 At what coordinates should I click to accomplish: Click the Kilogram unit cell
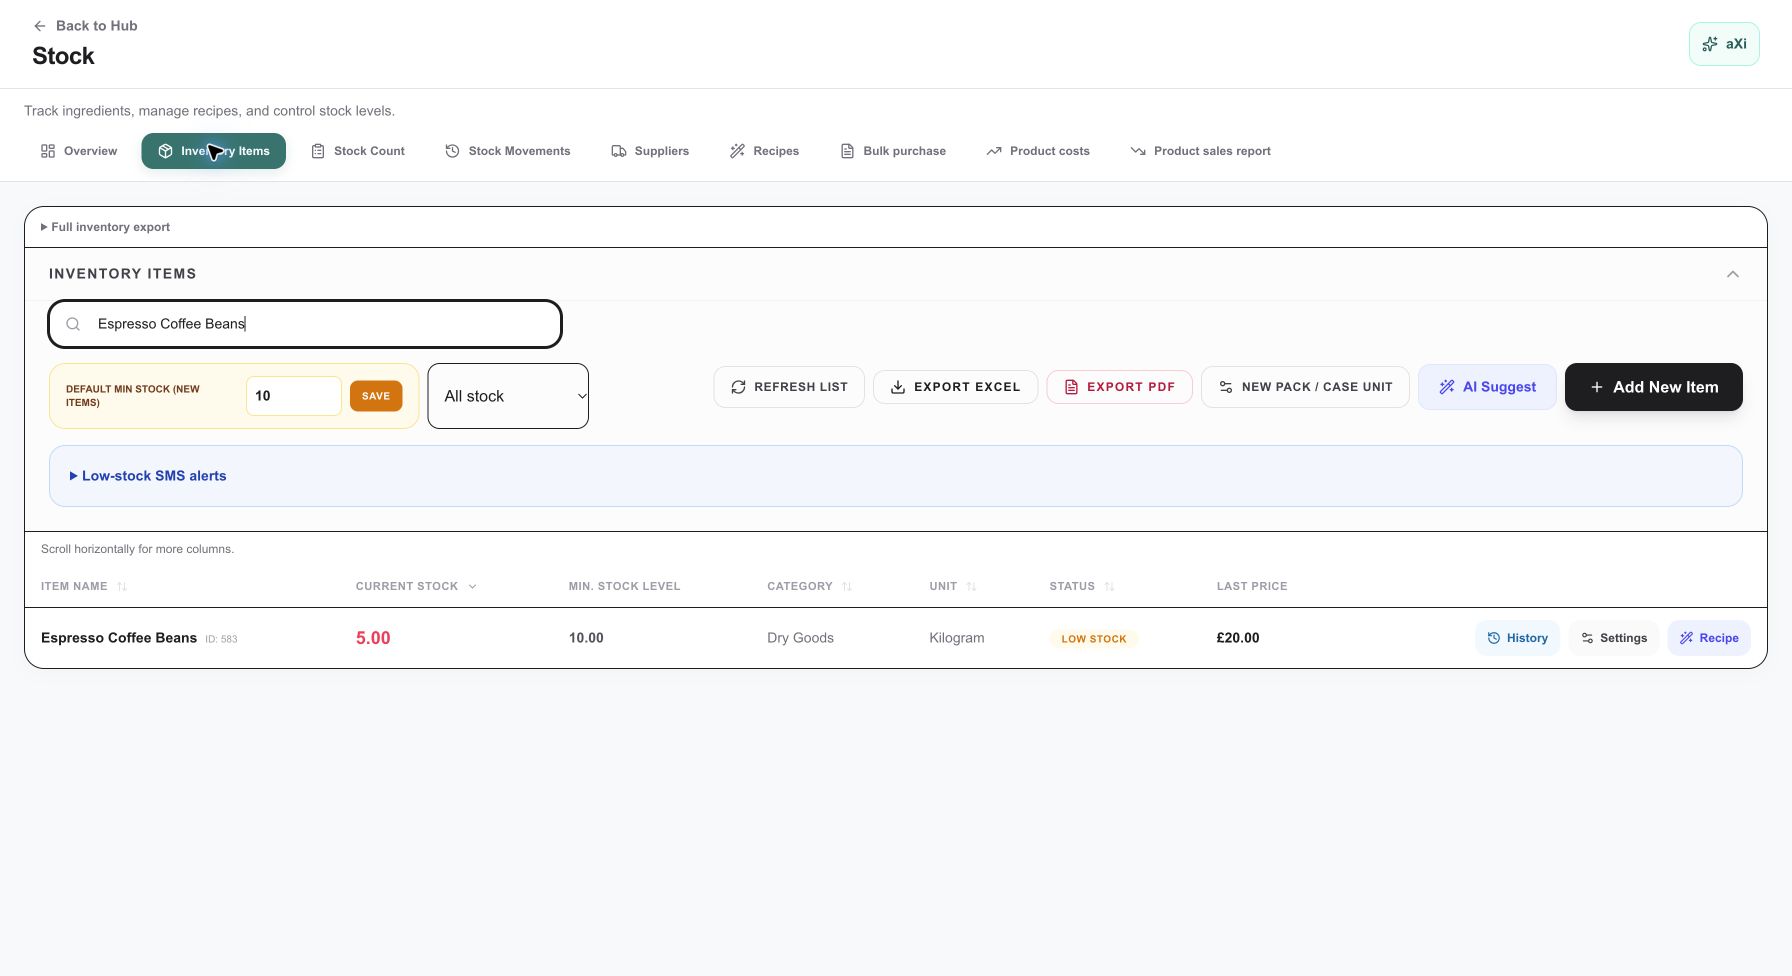(957, 638)
